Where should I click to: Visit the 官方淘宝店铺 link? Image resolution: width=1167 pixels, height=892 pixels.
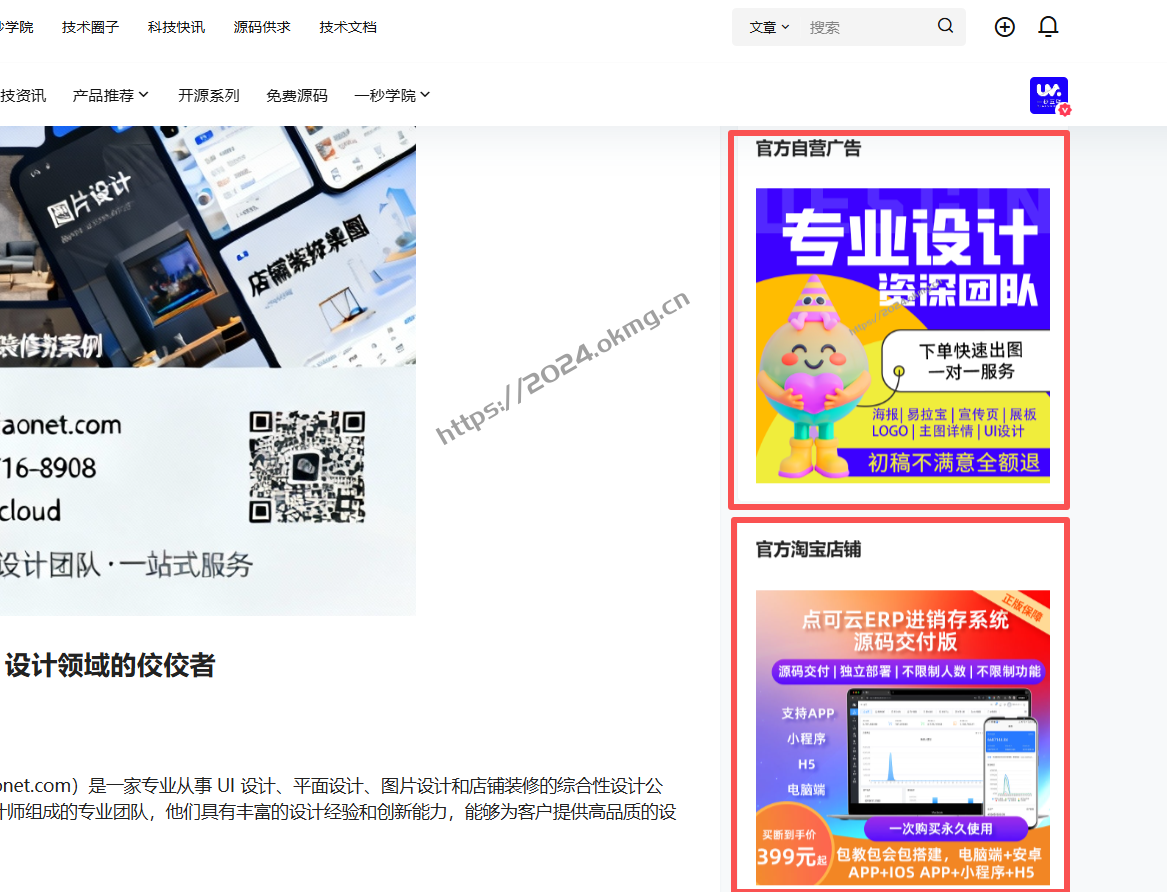point(807,549)
